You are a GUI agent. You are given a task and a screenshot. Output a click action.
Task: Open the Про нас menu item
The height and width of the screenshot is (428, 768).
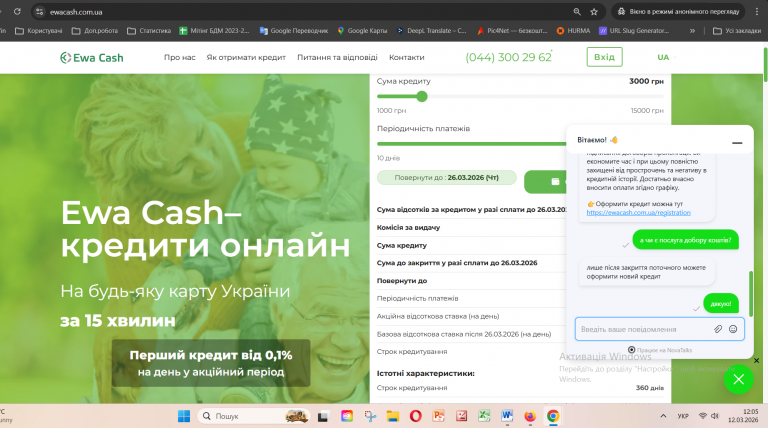(179, 57)
